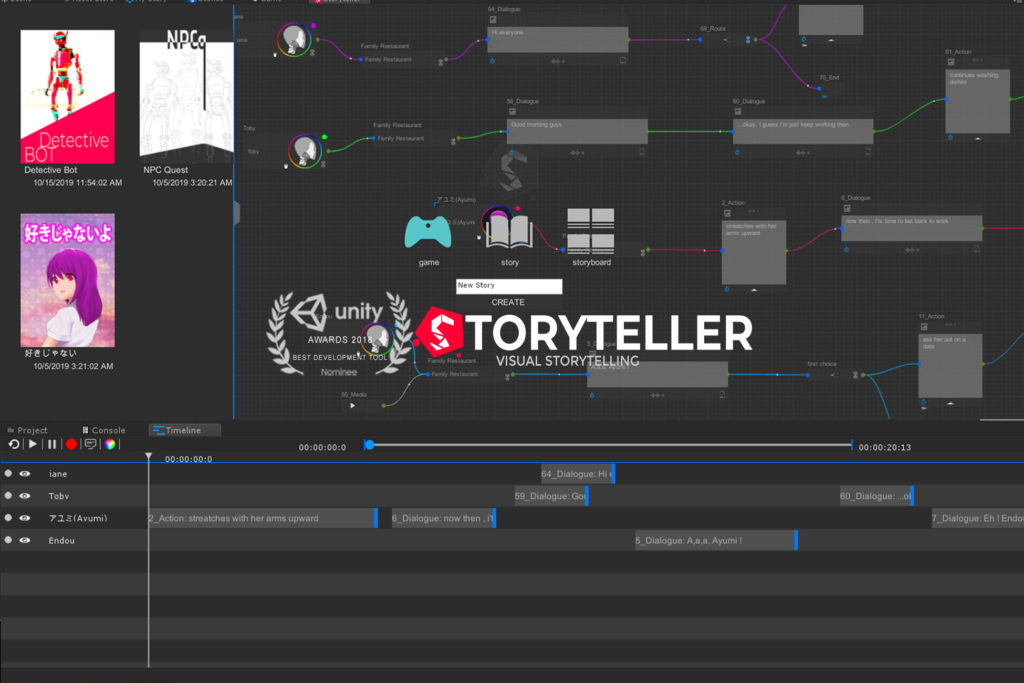Click the restart/loop icon in Timeline toolbar
The image size is (1024, 683).
pyautogui.click(x=13, y=444)
